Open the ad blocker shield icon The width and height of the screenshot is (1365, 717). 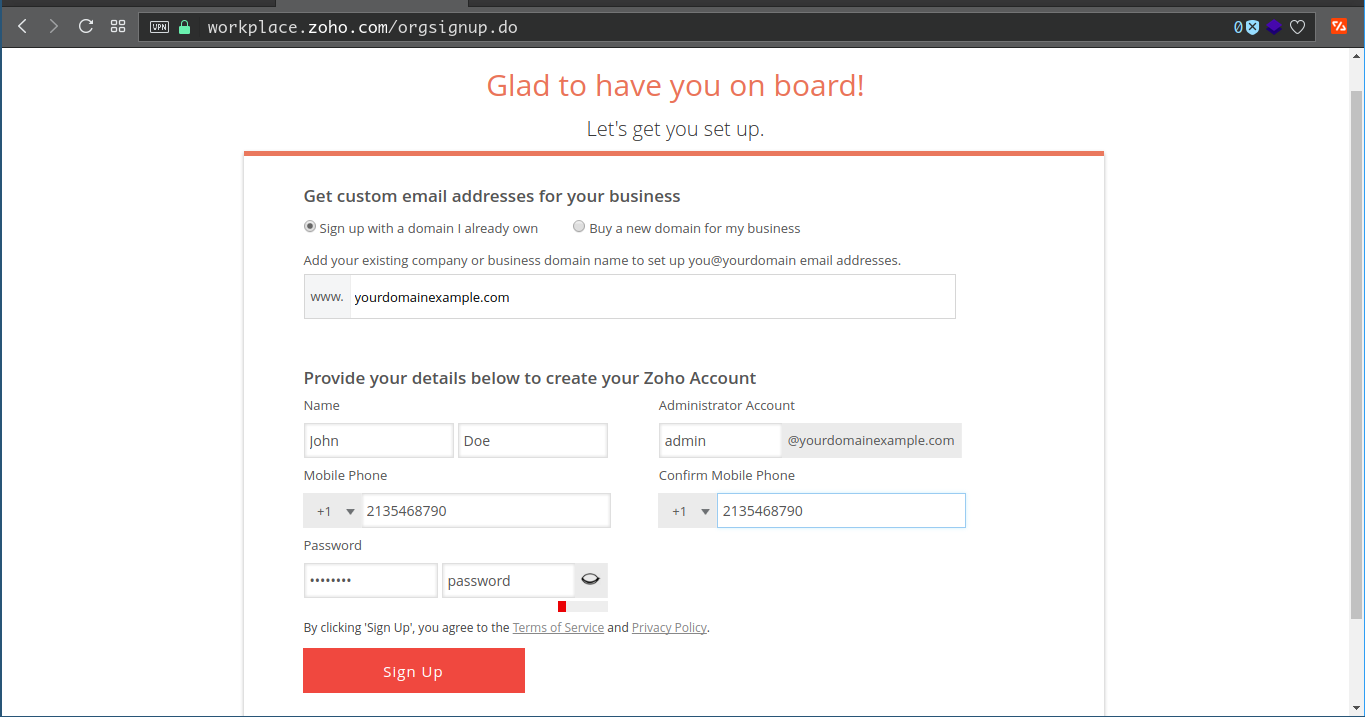pos(1251,27)
